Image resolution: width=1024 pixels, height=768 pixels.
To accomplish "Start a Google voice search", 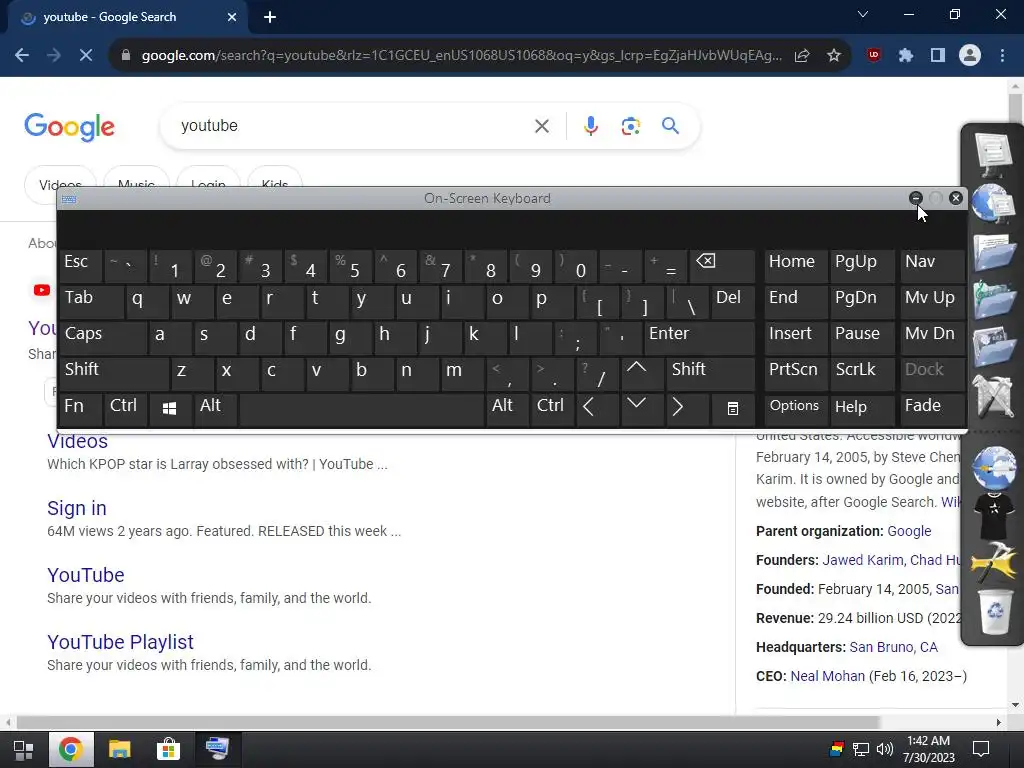I will (x=591, y=126).
